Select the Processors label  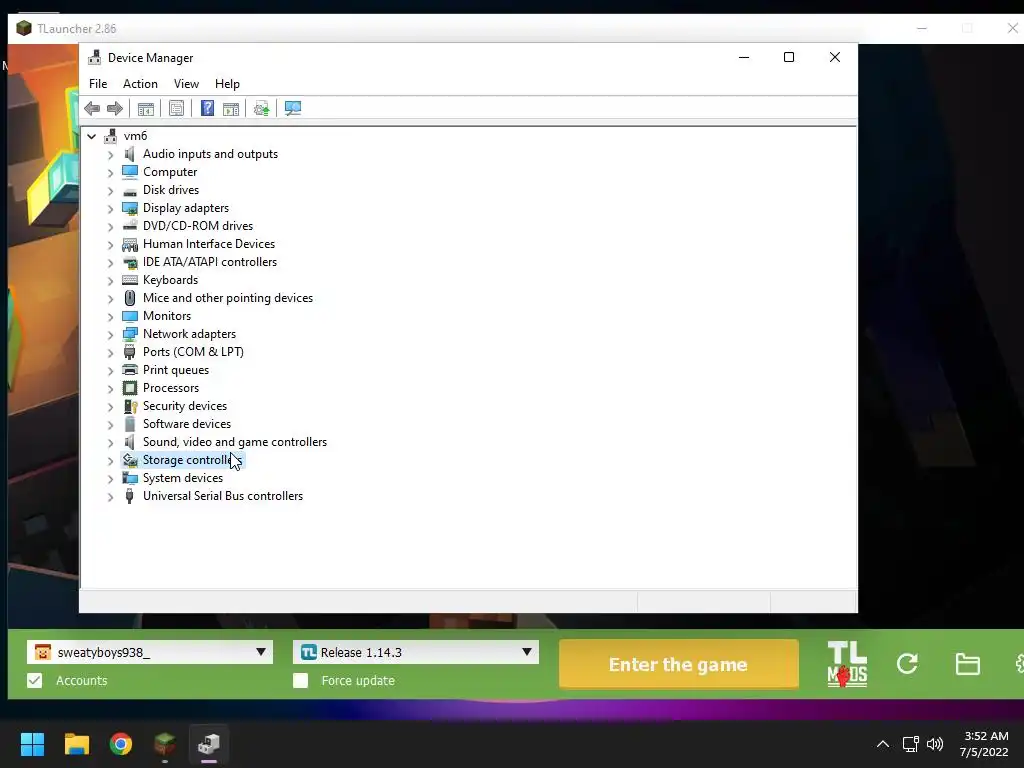coord(171,388)
